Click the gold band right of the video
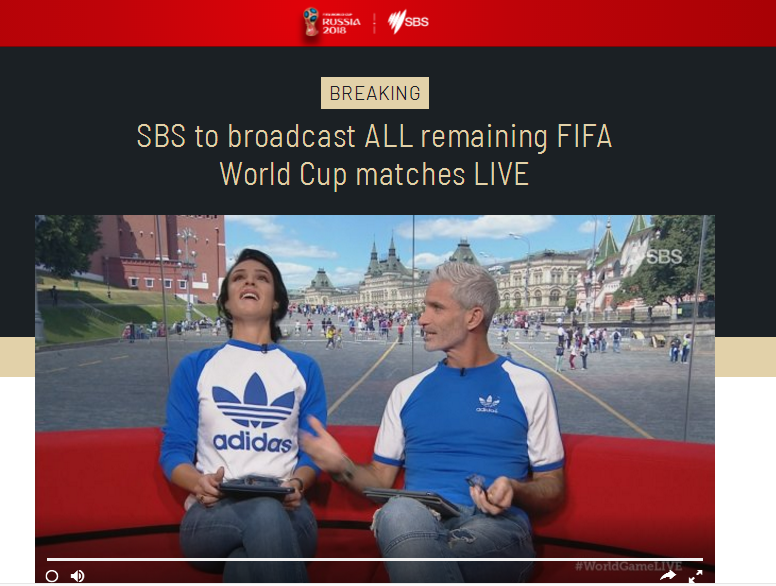Viewport: 776px width, 586px height. click(745, 357)
